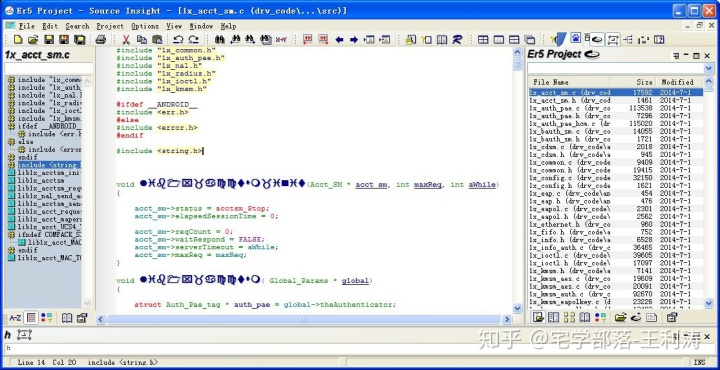Viewport: 720px width, 370px height.
Task: Click the symbol window search field
Action: [48, 68]
